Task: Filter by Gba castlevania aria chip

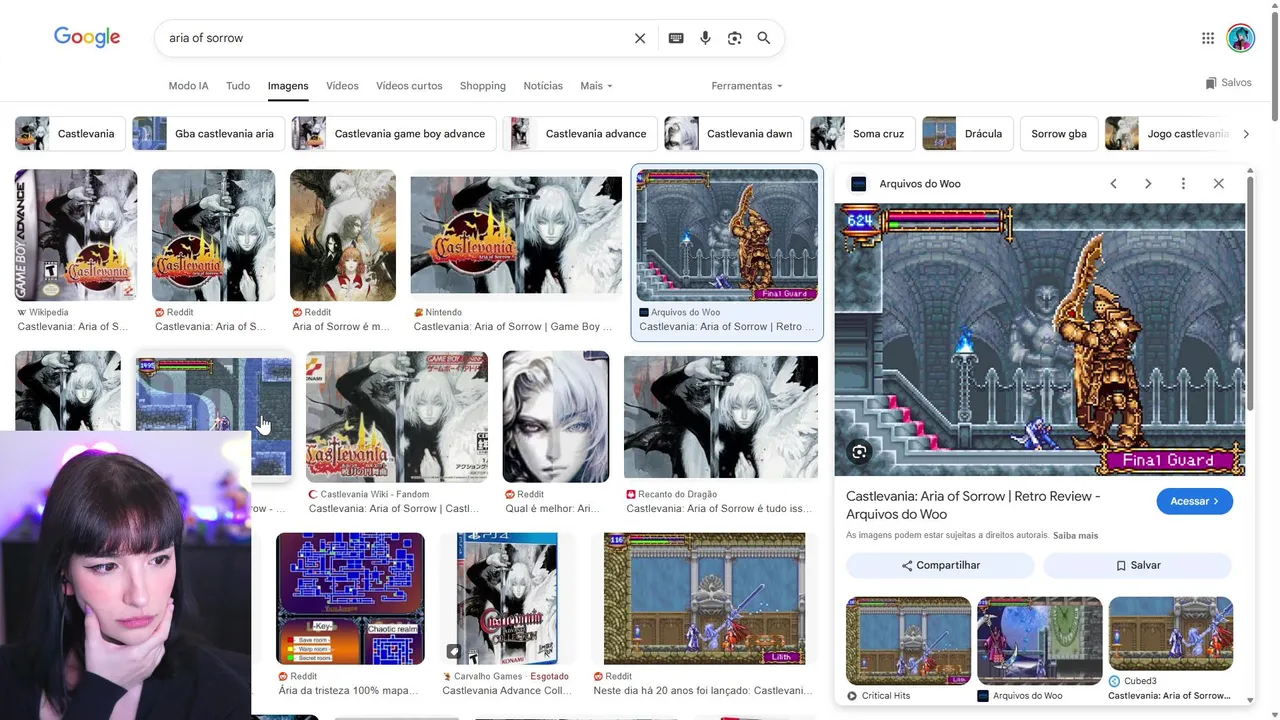Action: click(x=209, y=133)
